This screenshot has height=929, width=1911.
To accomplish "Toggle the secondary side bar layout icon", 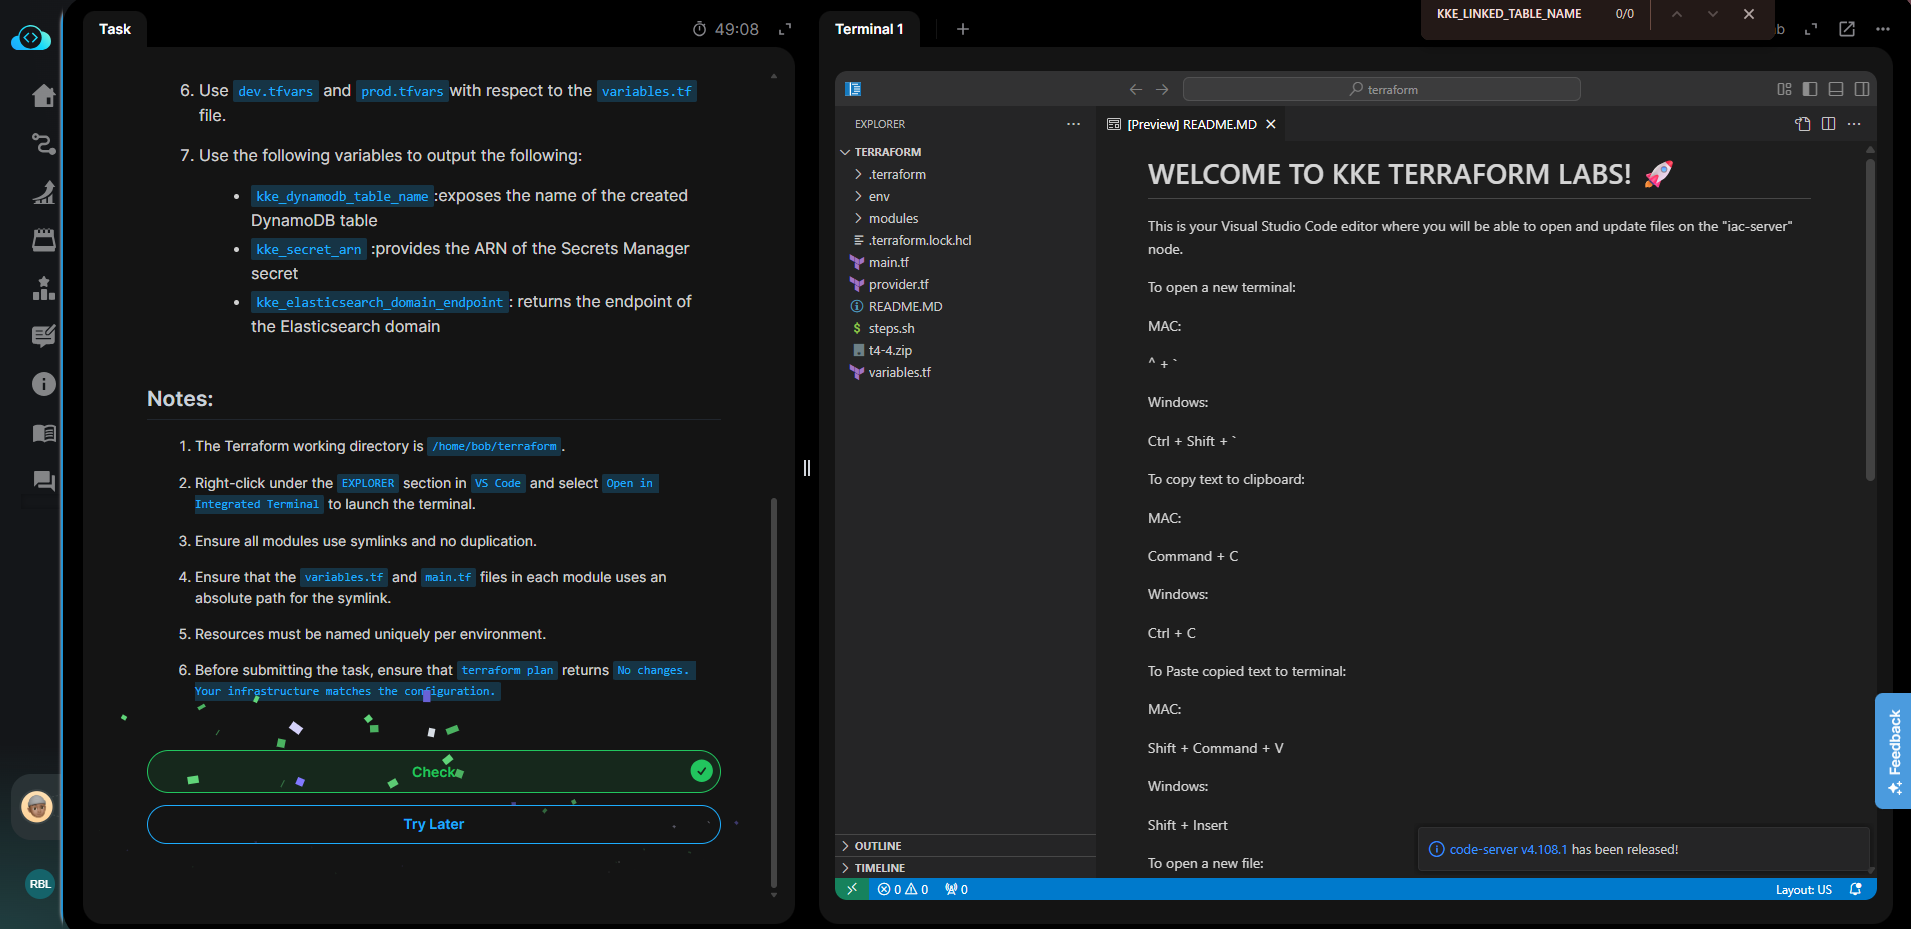I will (1862, 89).
